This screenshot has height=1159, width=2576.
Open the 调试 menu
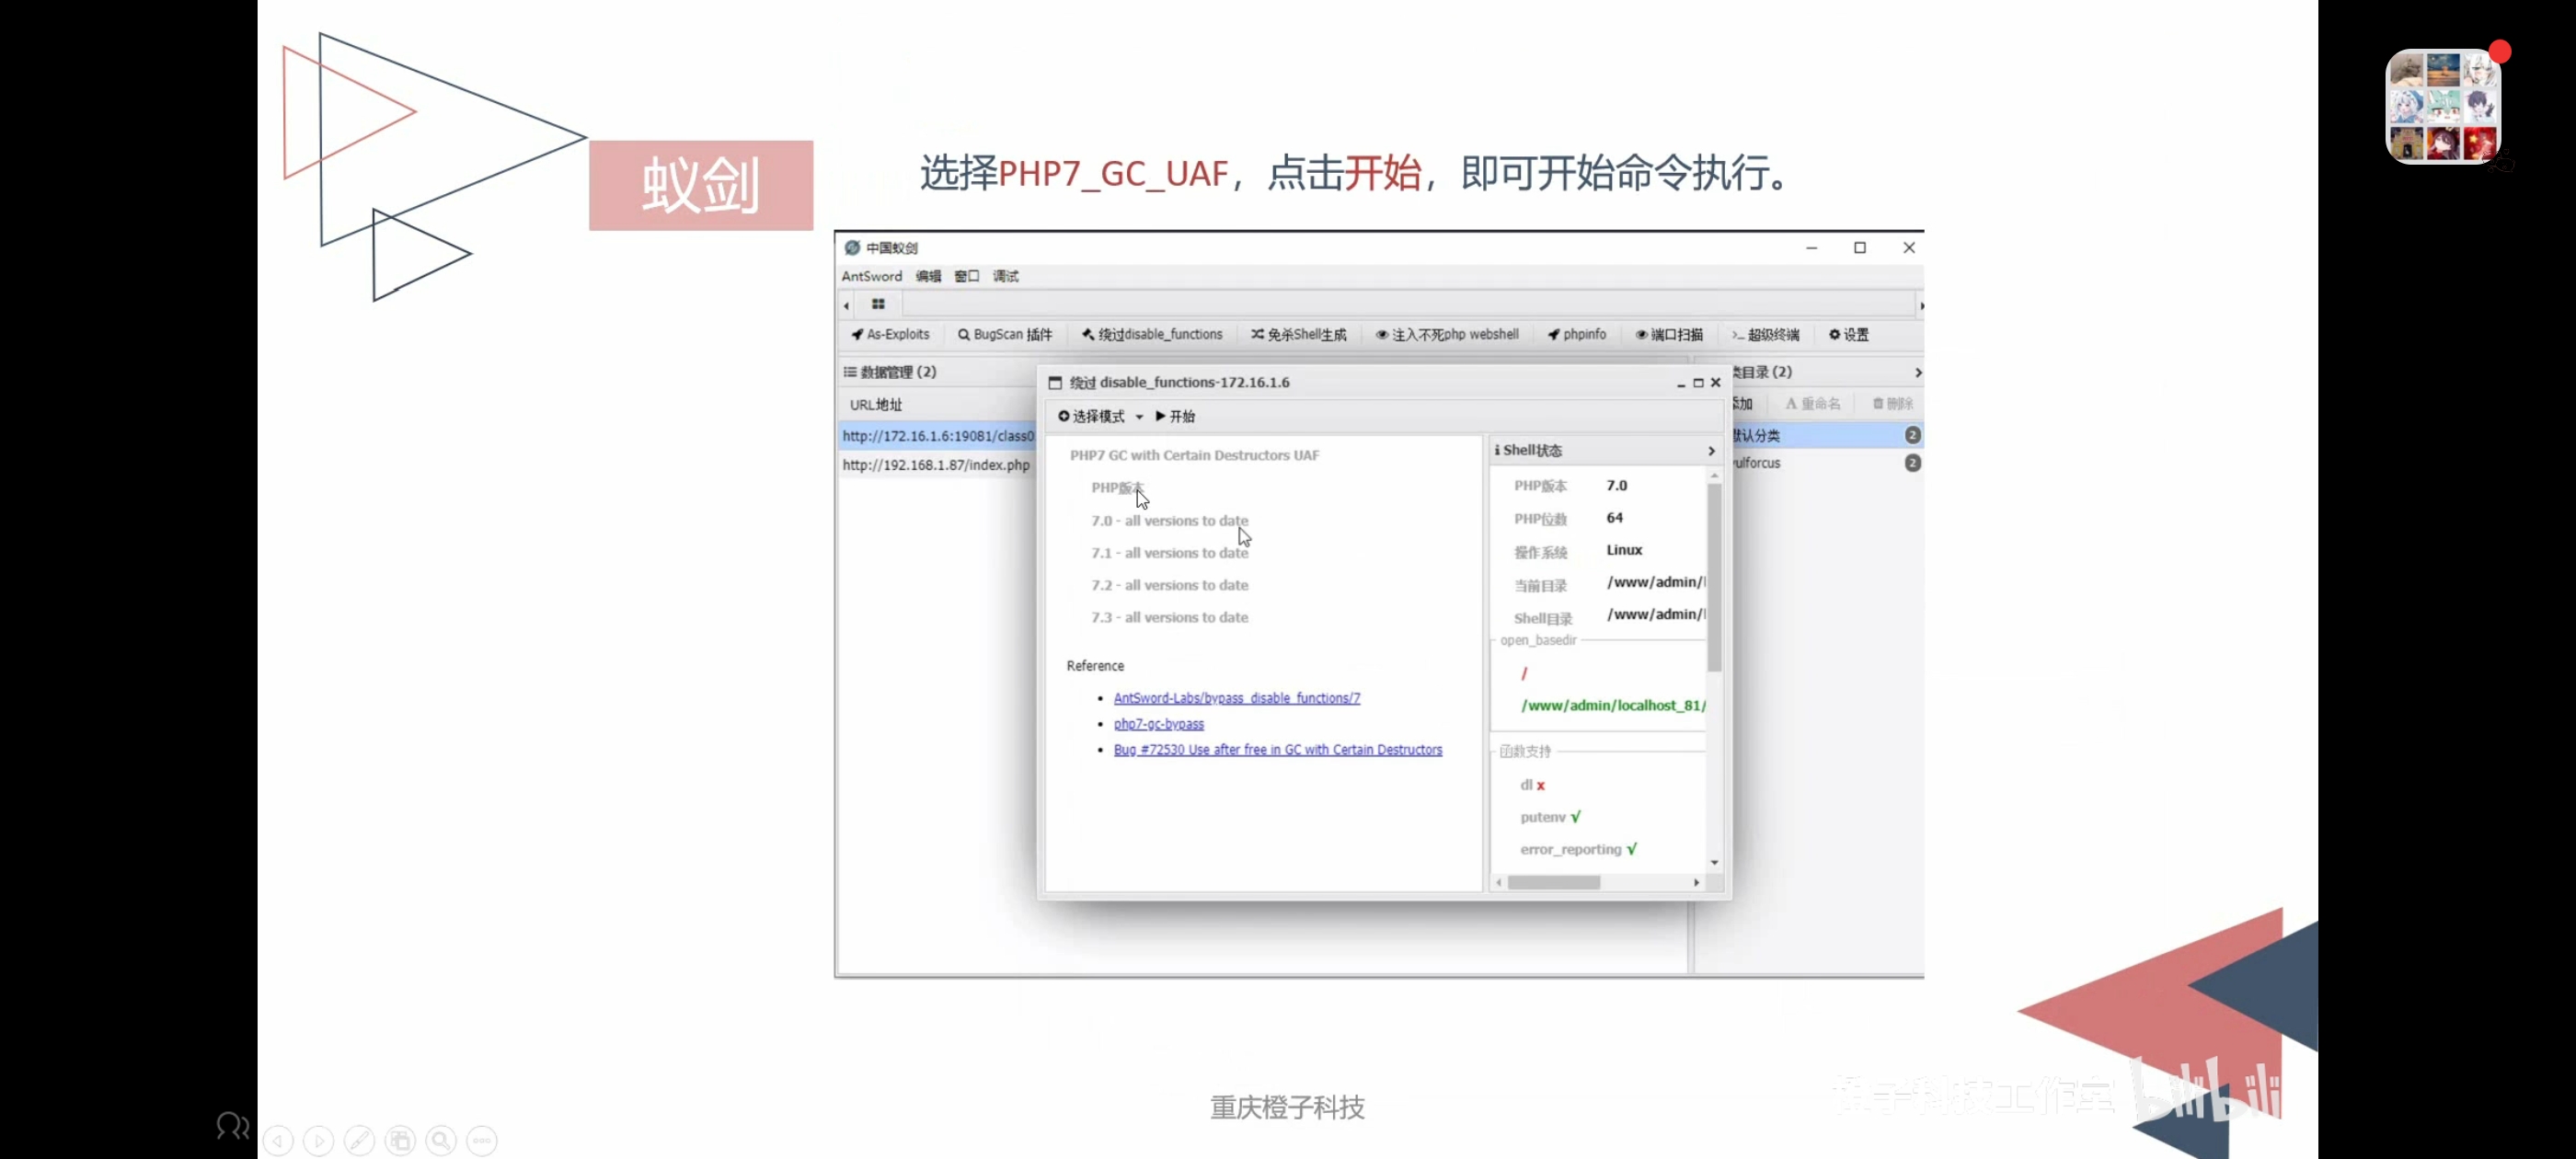point(1004,276)
